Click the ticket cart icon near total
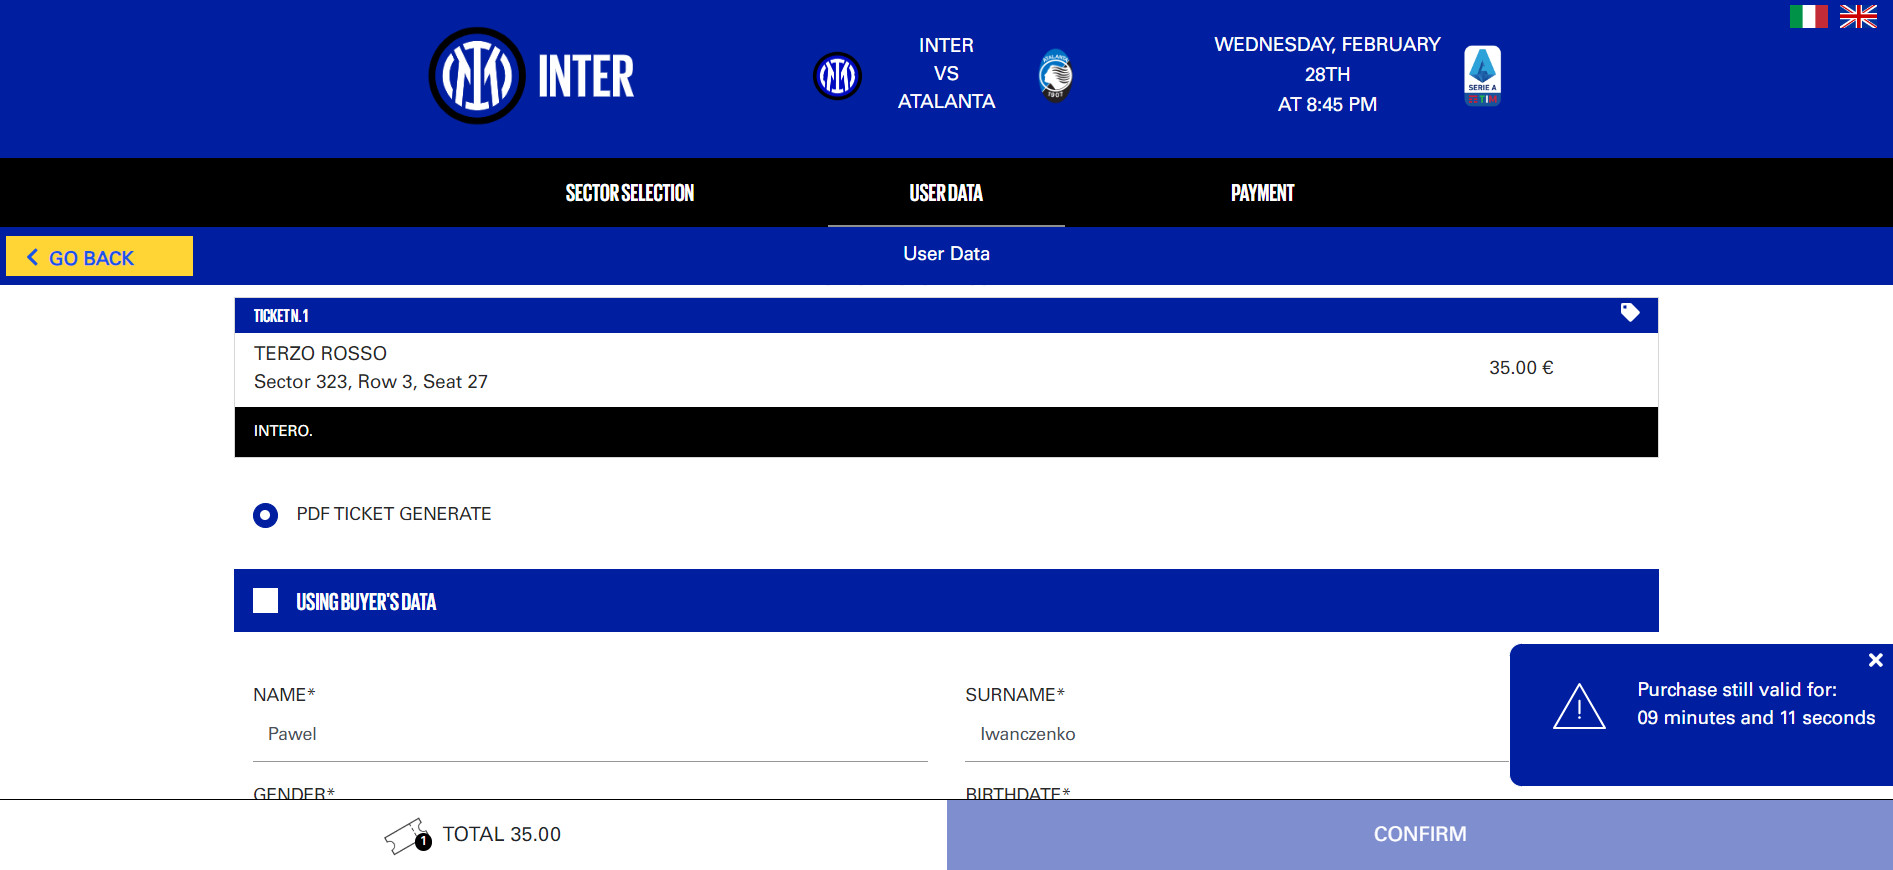Viewport: 1893px width, 870px height. [407, 836]
